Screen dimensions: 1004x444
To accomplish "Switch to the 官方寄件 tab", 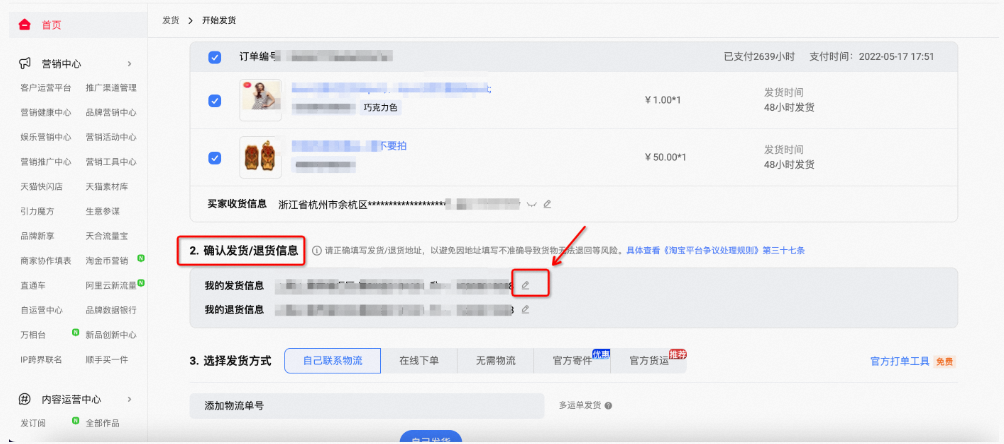I will [x=572, y=361].
